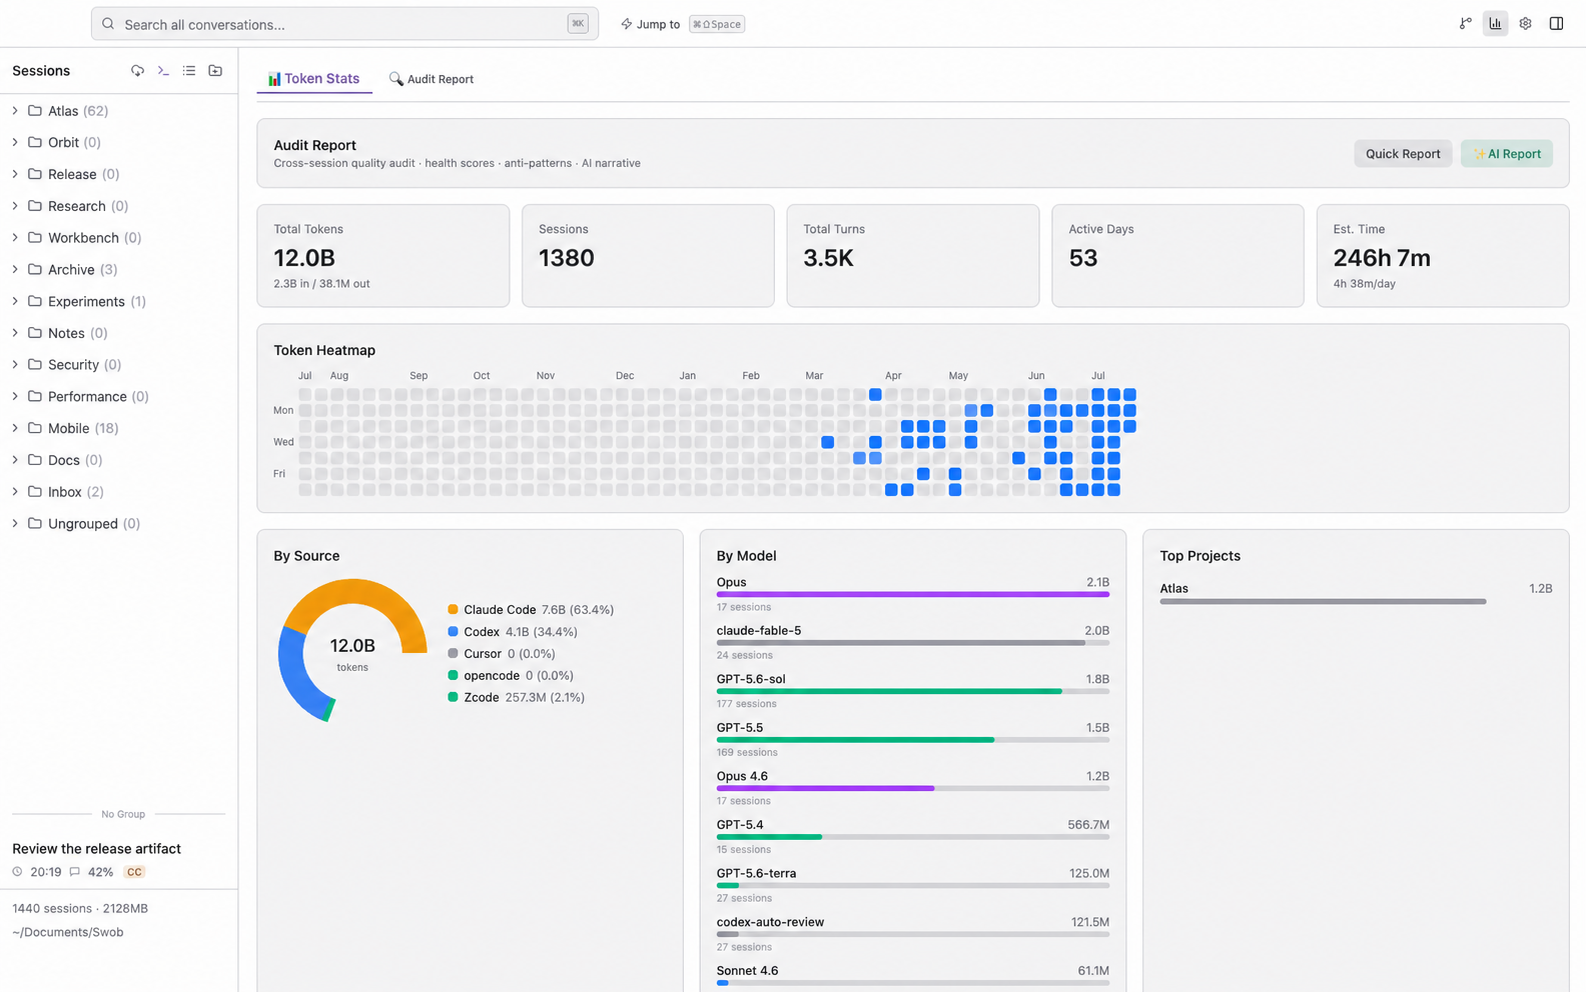Open the terminal prompt icon beside Sessions
Viewport: 1586px width, 992px height.
tap(163, 71)
